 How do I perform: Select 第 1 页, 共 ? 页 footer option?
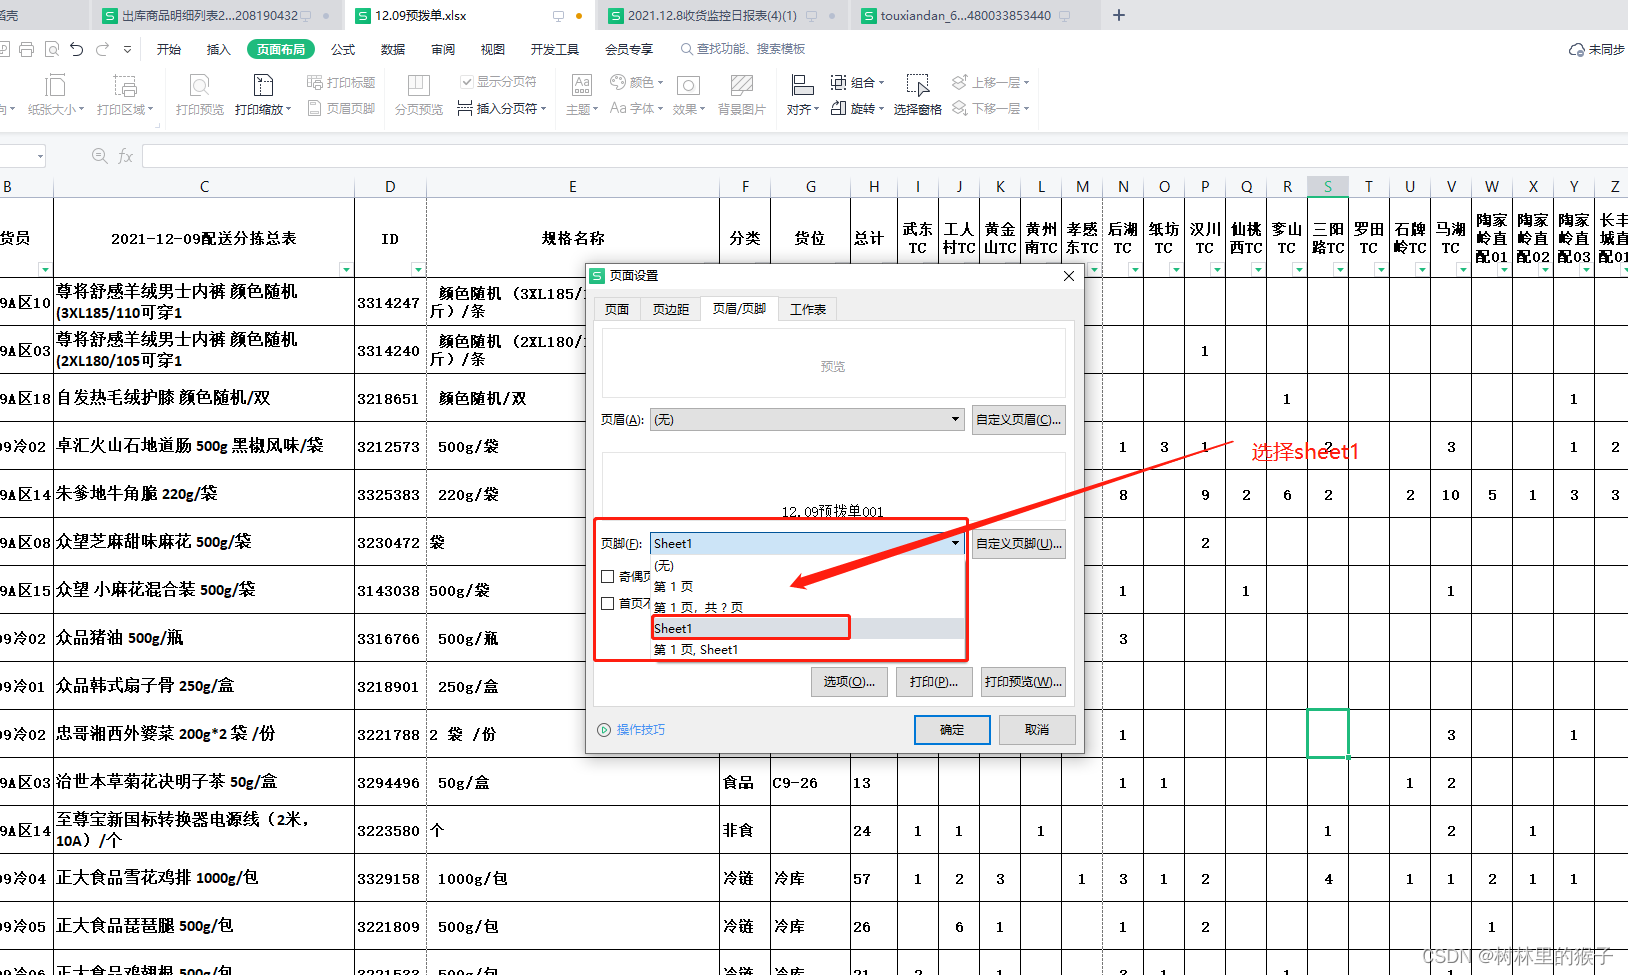coord(807,607)
